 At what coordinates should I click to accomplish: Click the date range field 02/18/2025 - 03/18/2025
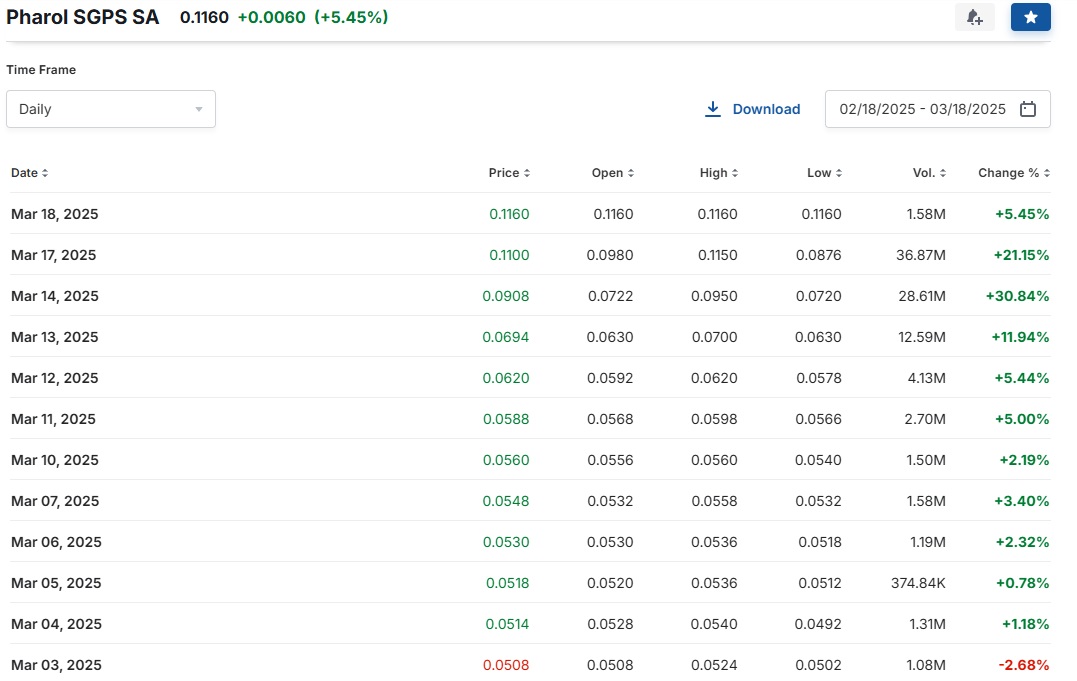tap(938, 109)
